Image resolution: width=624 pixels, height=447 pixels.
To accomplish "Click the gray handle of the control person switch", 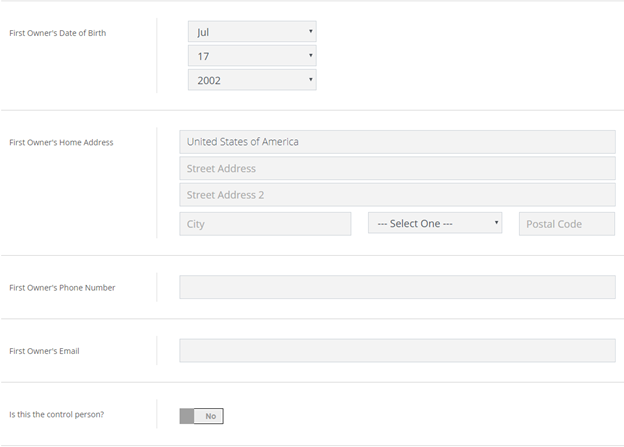I will [x=187, y=415].
